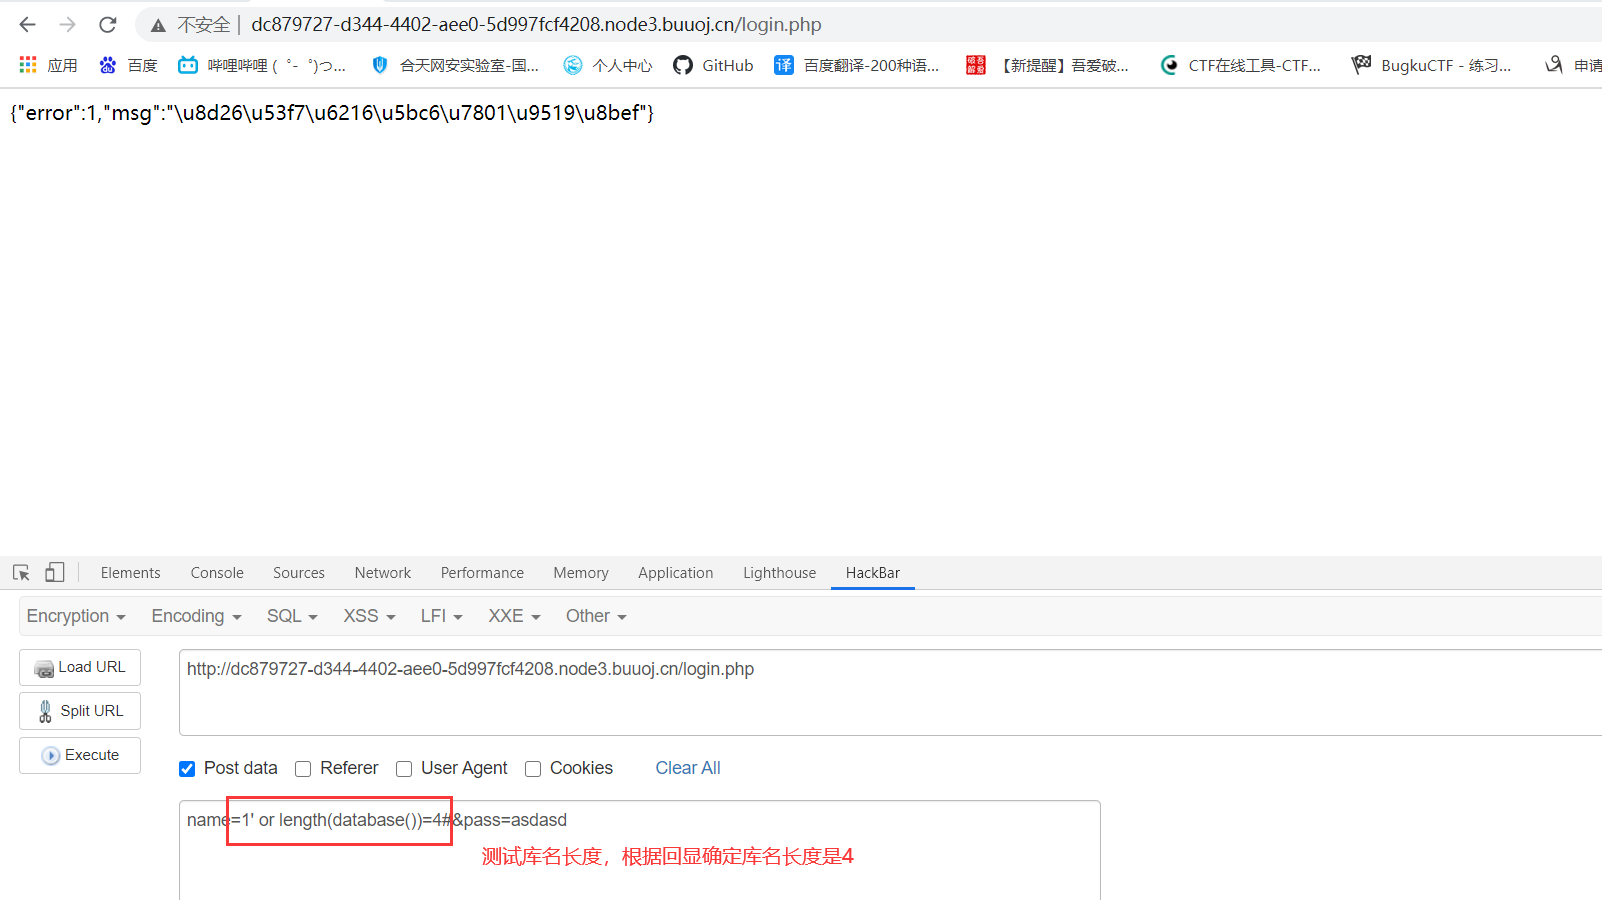Enable the User Agent checkbox
The height and width of the screenshot is (900, 1602).
coord(404,769)
